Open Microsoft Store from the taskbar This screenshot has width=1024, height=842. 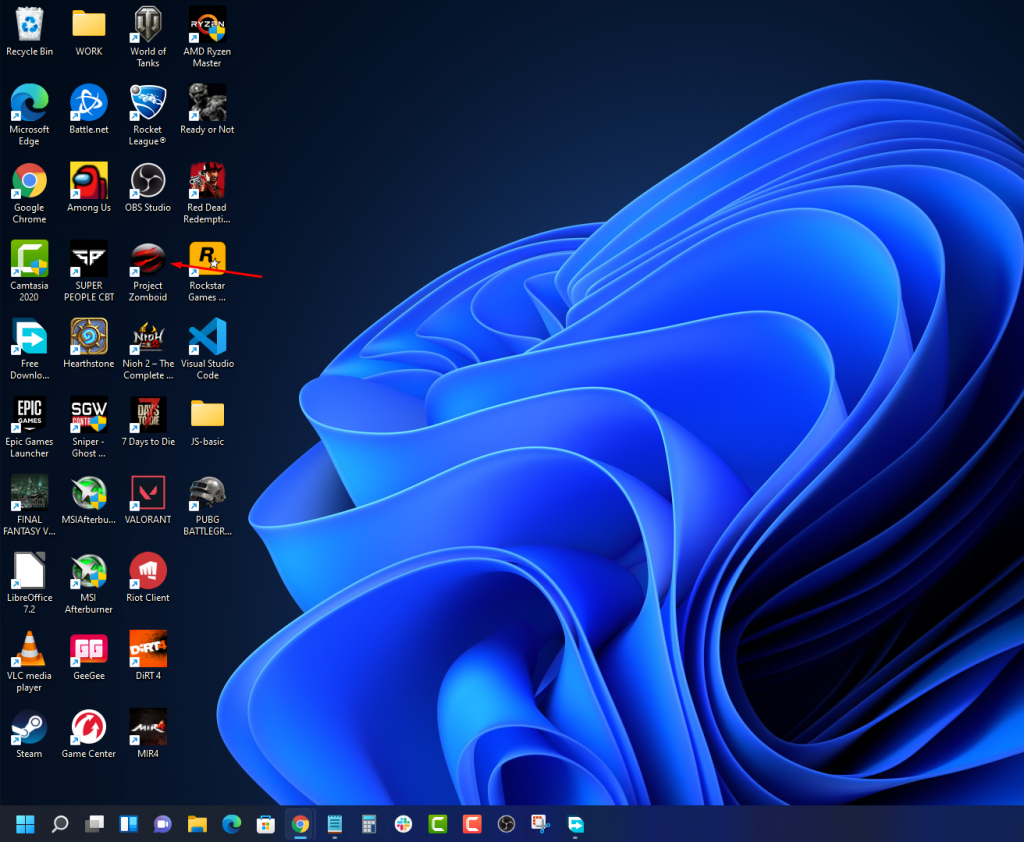pos(266,824)
